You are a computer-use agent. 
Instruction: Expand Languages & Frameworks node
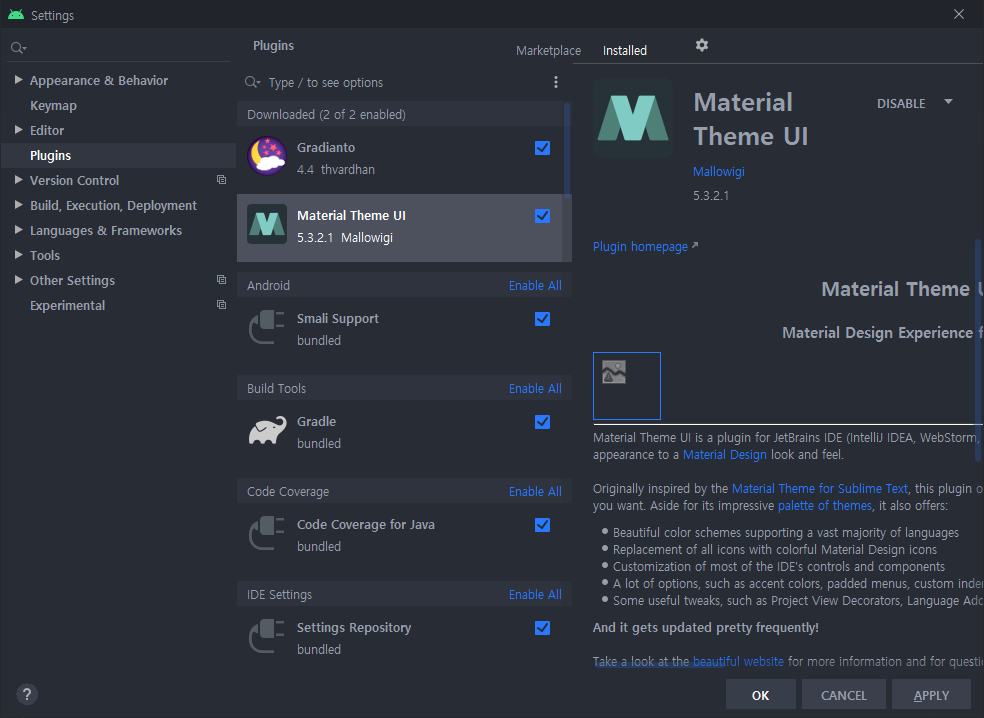click(x=18, y=230)
